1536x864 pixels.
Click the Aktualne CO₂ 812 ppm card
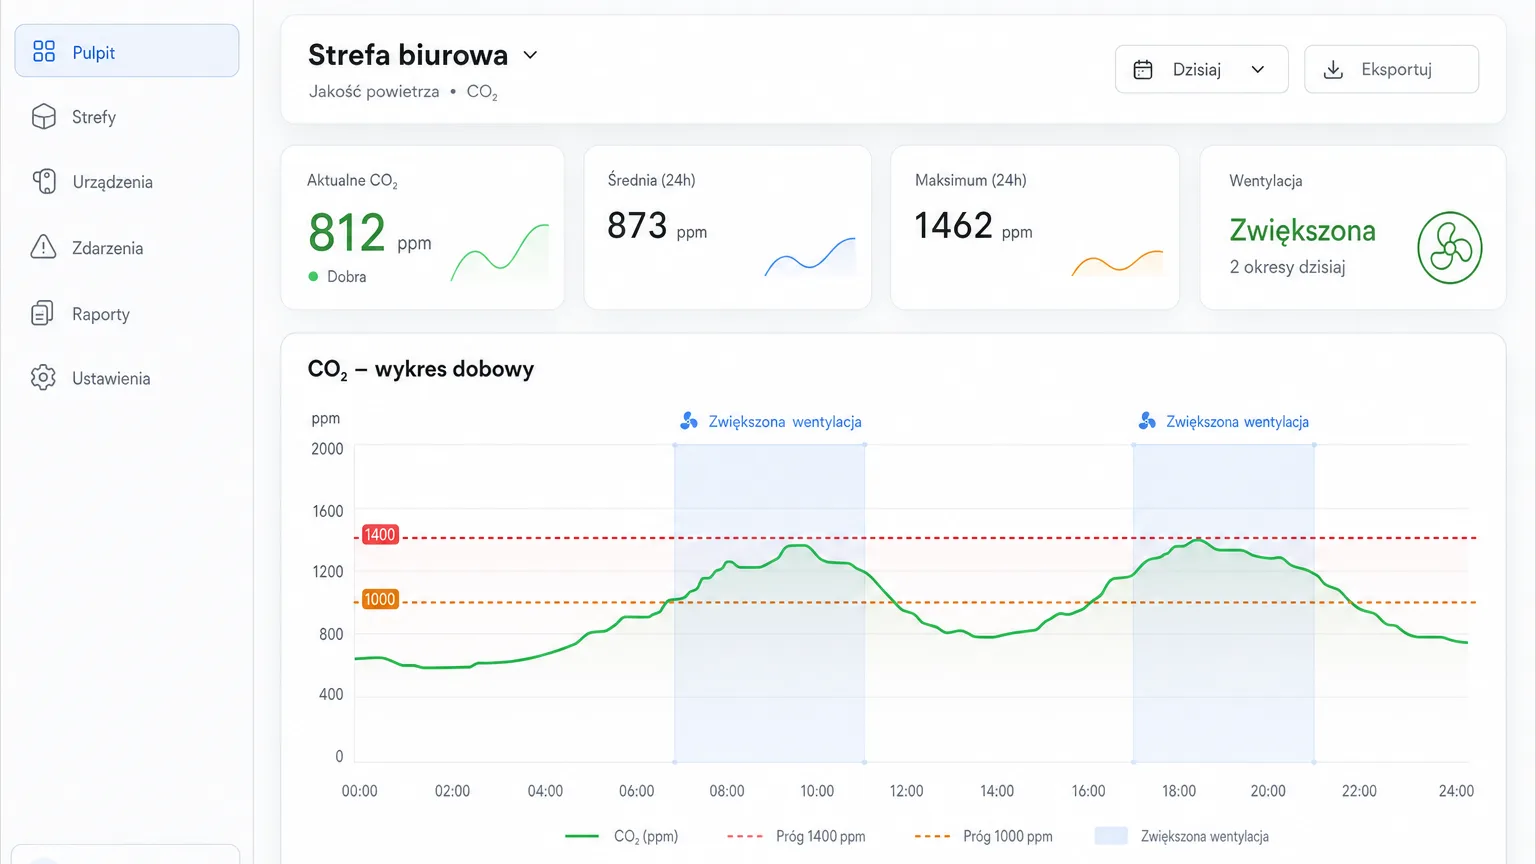coord(422,227)
